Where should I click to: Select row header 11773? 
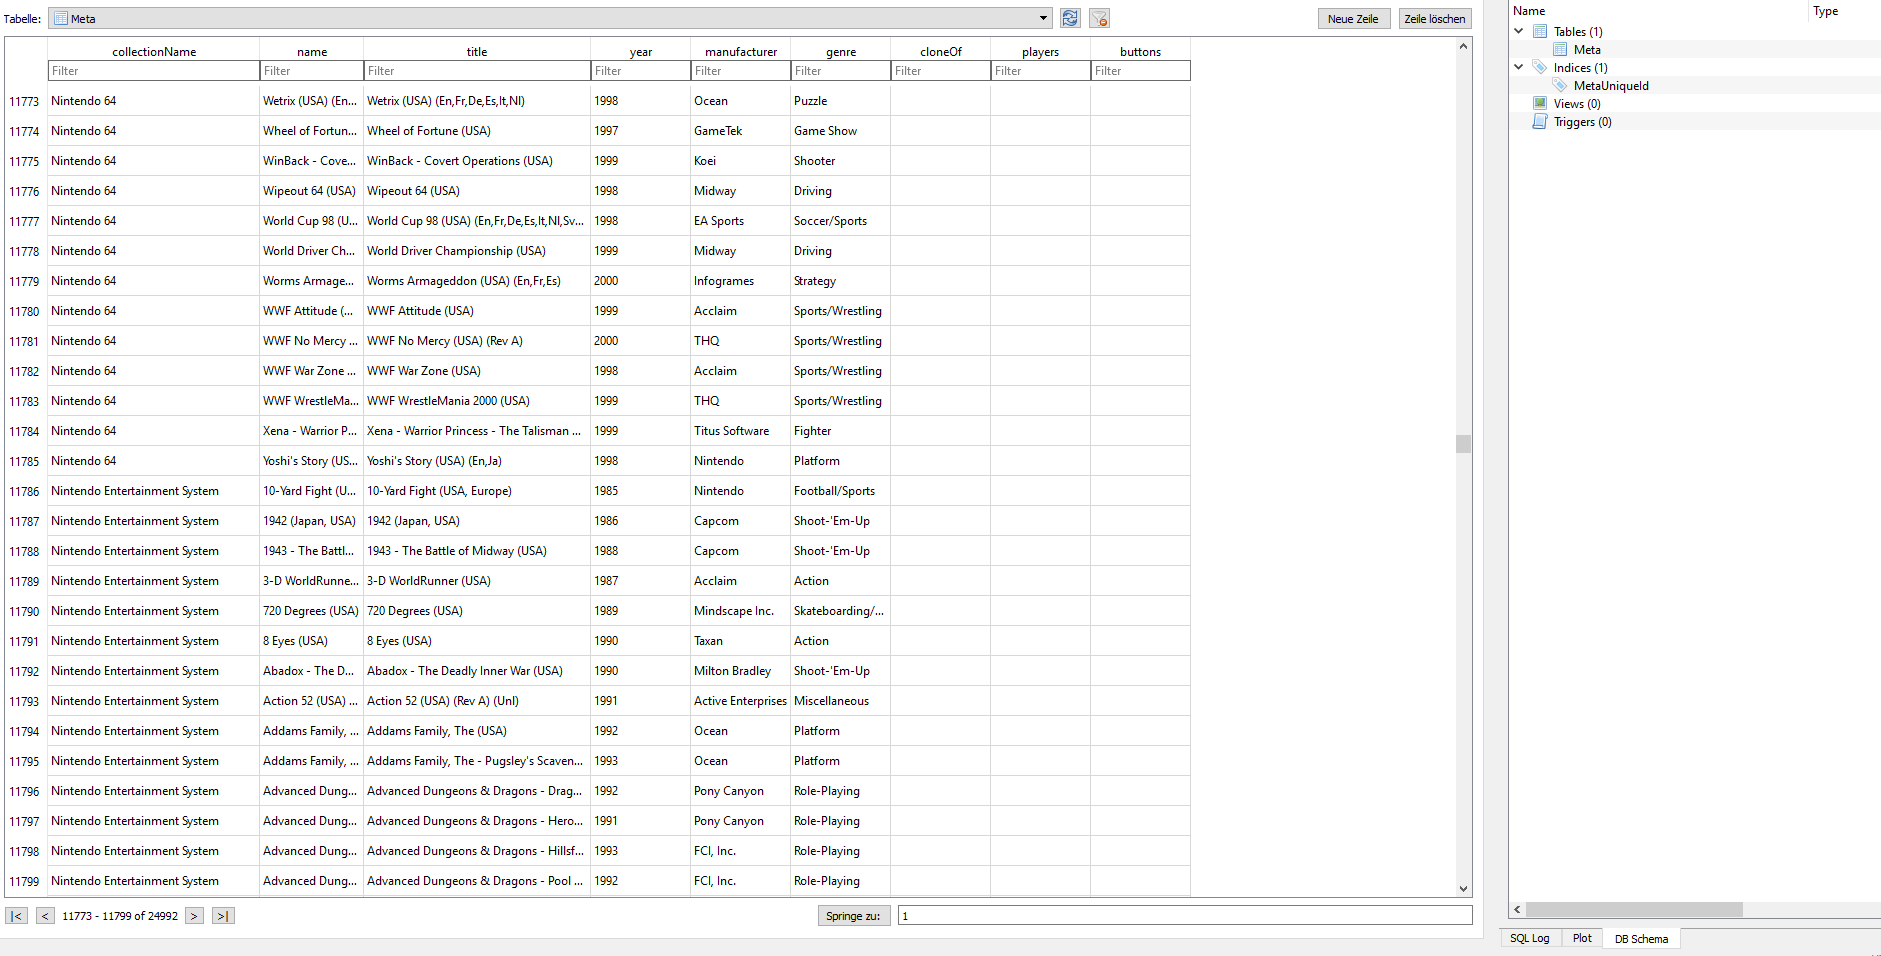(25, 101)
